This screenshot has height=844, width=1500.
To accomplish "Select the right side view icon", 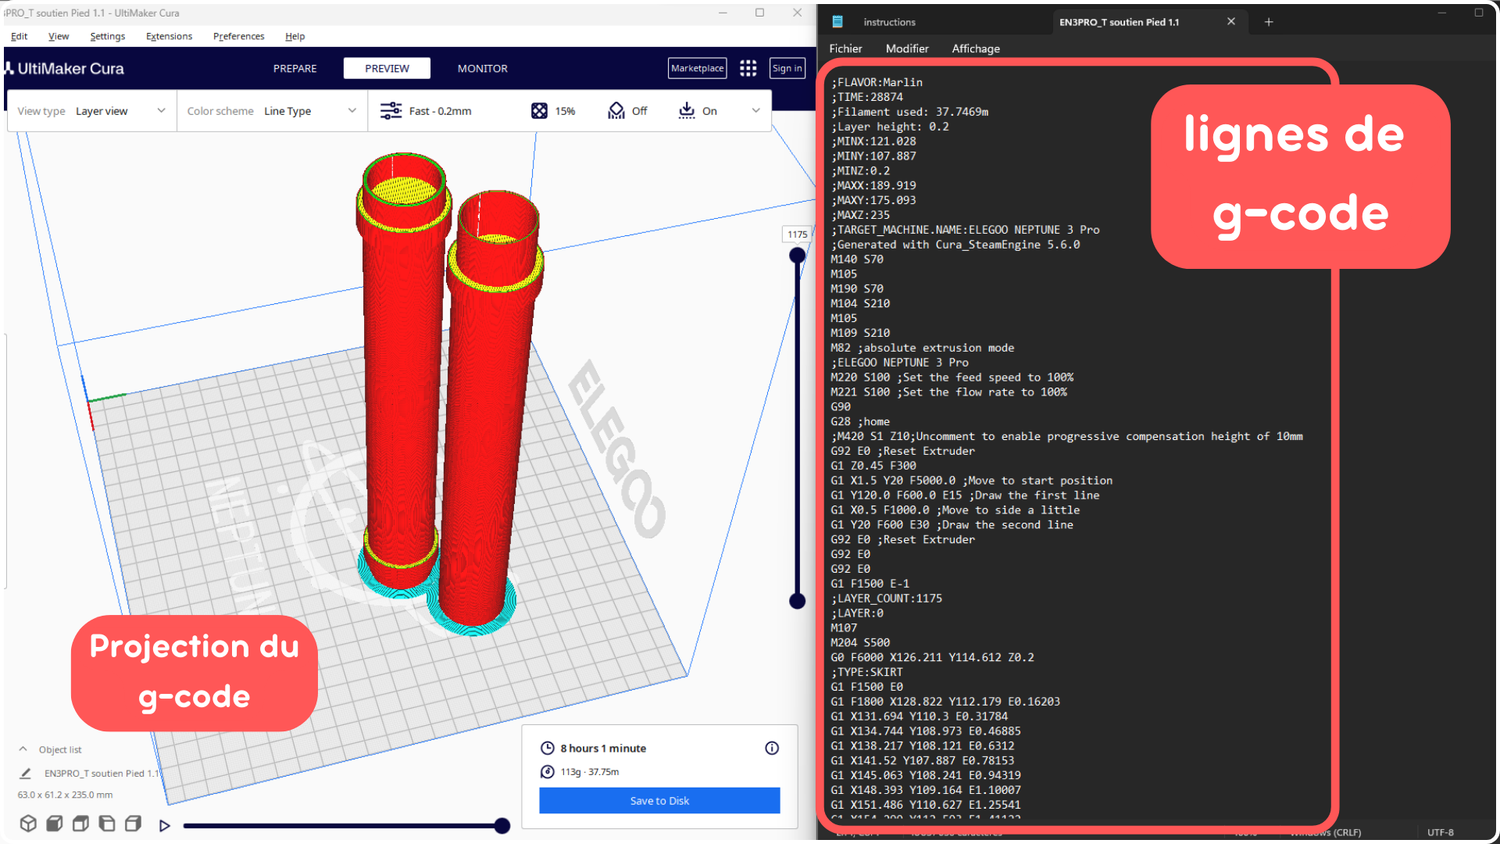I will (x=132, y=823).
